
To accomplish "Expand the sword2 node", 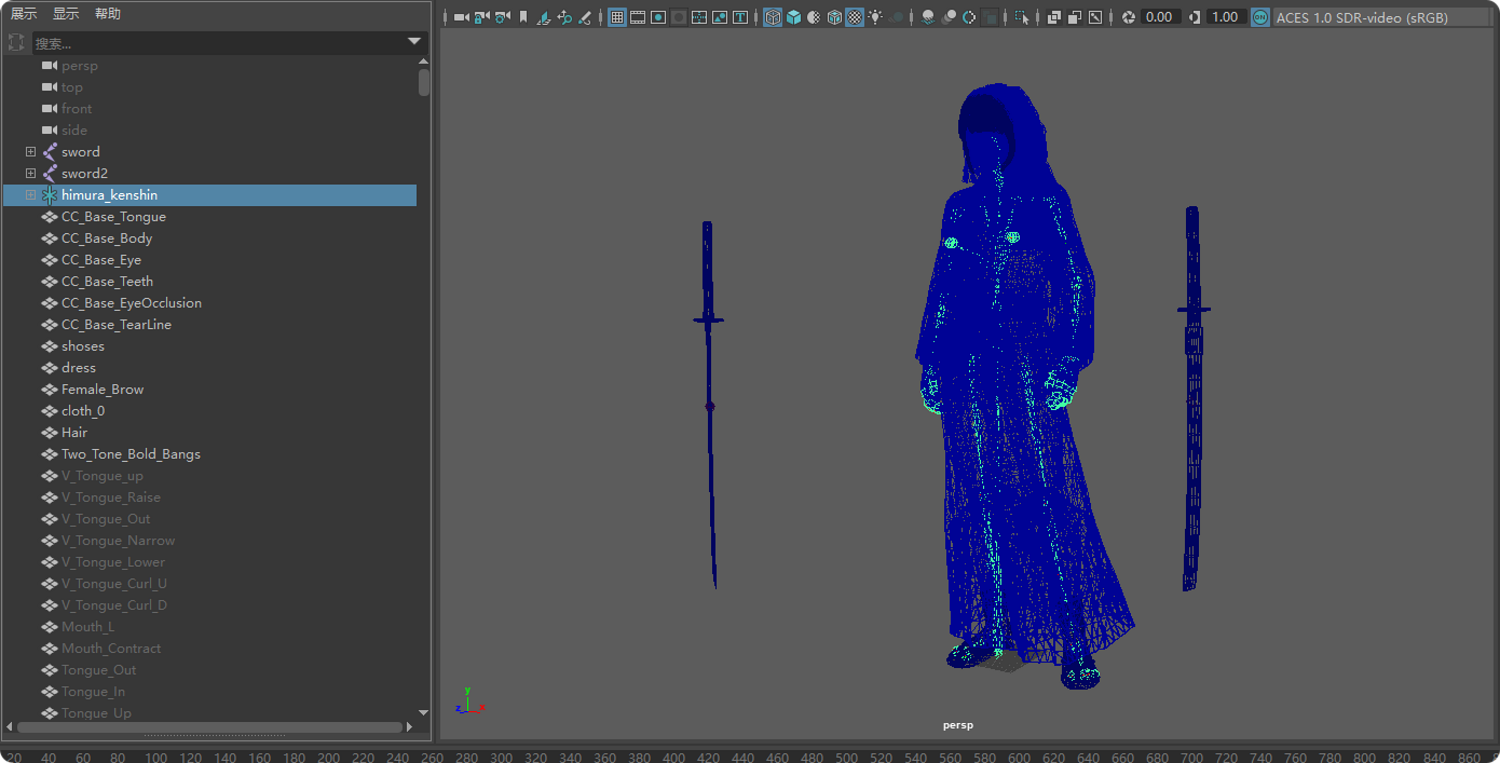I will [x=31, y=174].
